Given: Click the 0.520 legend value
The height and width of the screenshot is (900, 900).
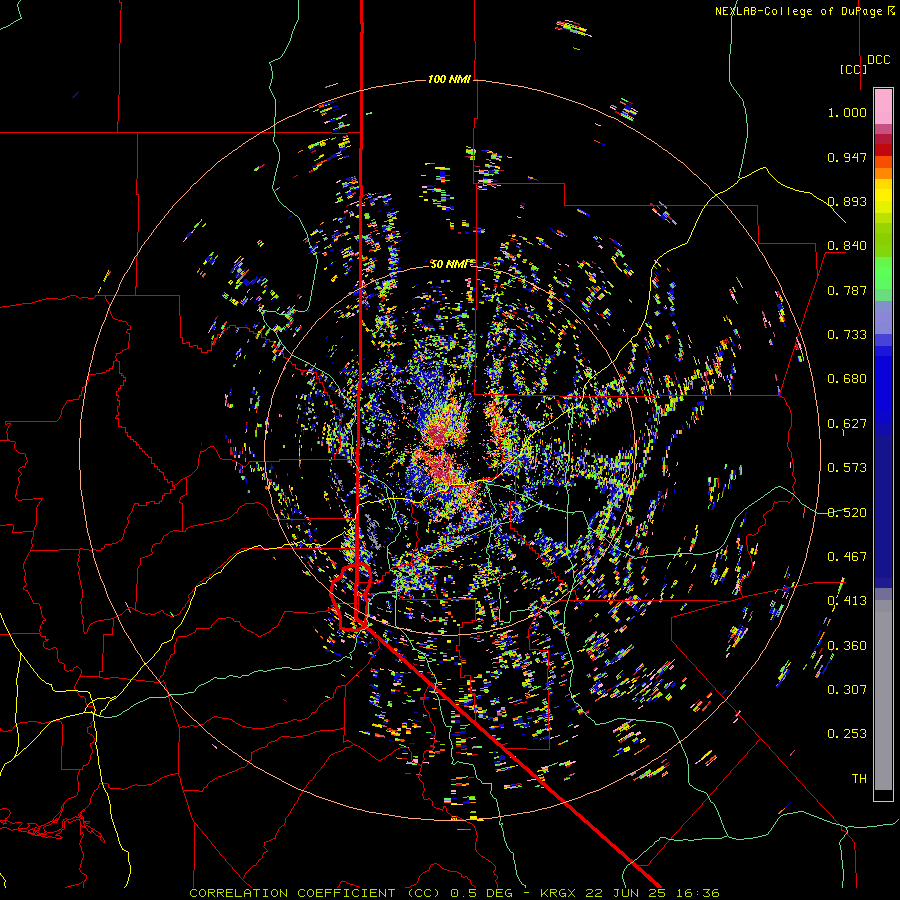Looking at the screenshot, I should (x=847, y=513).
